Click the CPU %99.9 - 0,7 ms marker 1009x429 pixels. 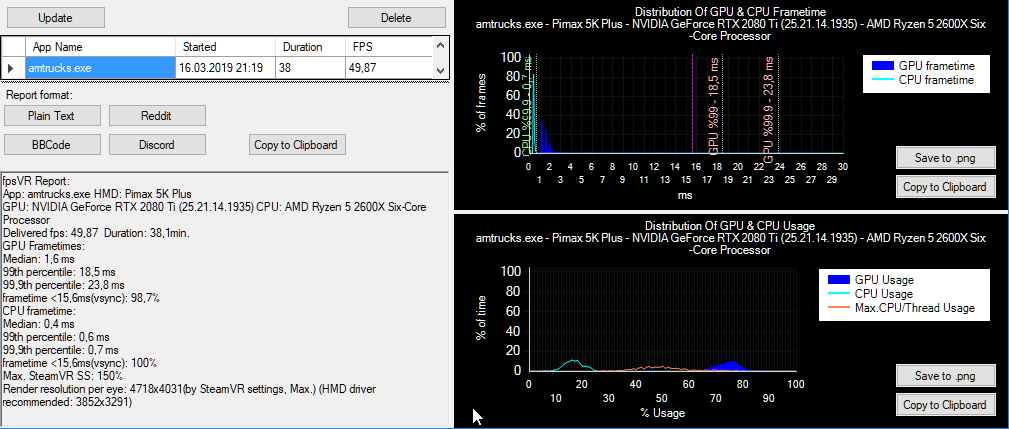(526, 107)
